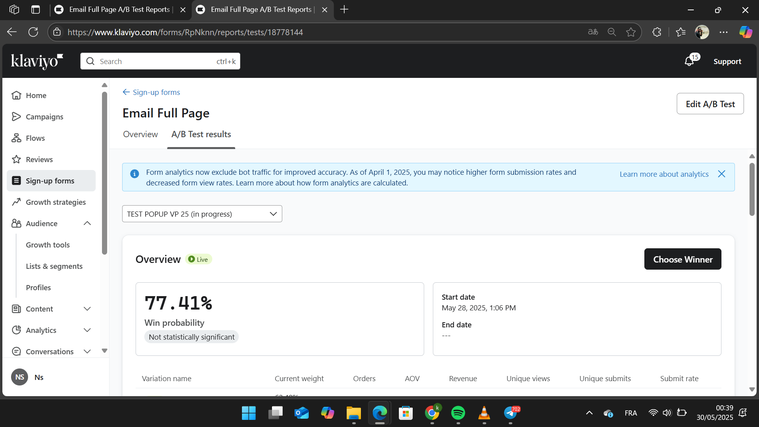Select the A/B Test results tab
759x427 pixels.
pos(201,134)
